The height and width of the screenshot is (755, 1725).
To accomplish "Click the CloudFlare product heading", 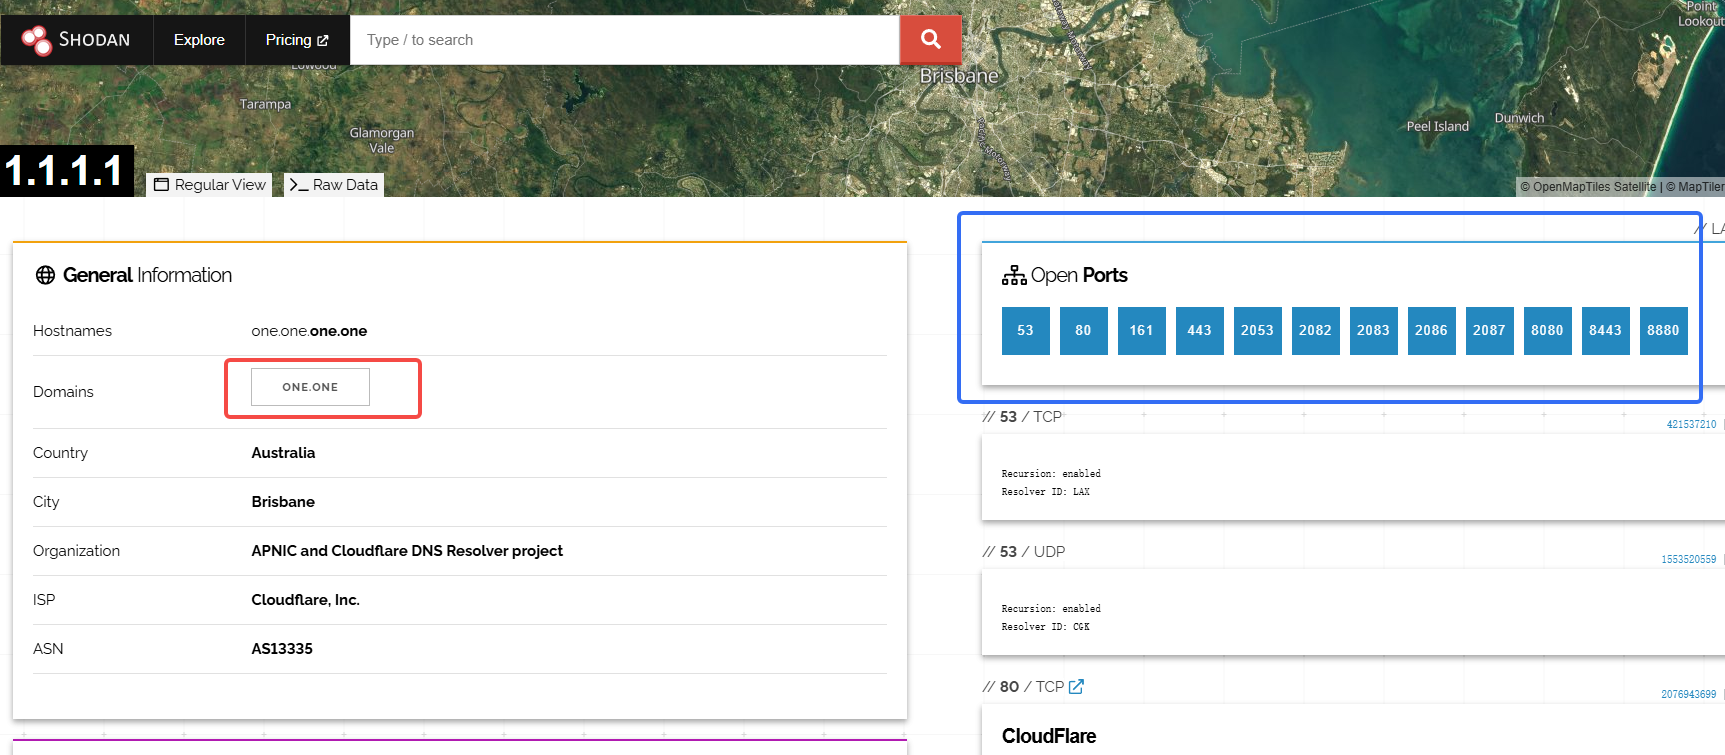I will point(1049,736).
